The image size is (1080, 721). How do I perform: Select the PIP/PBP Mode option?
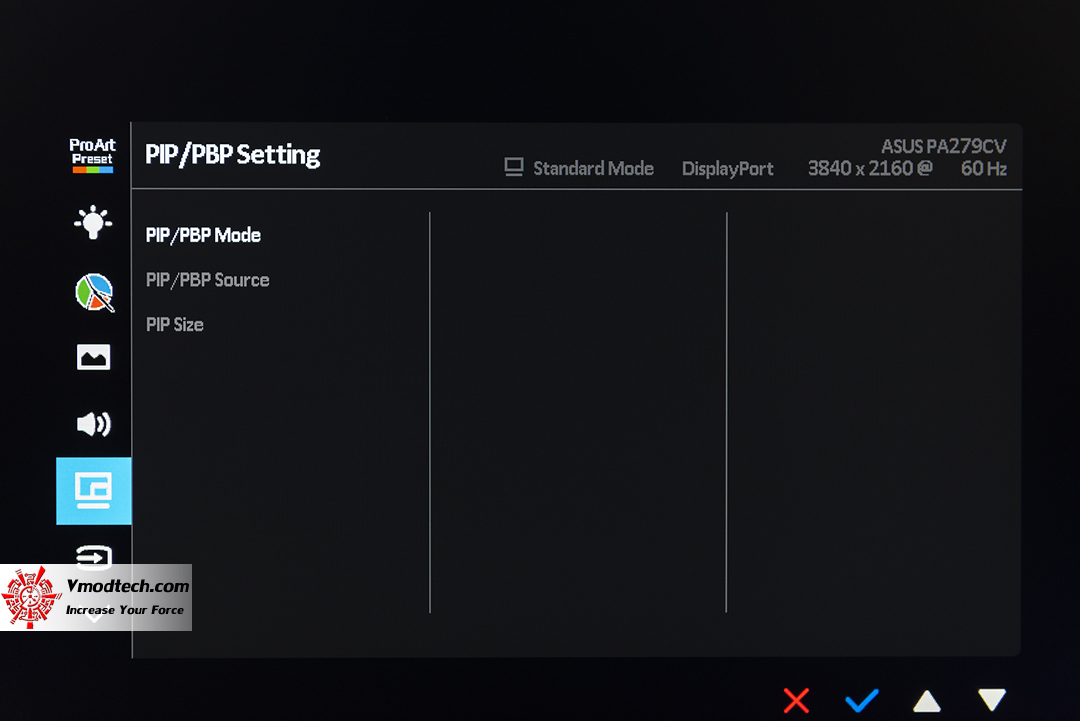203,236
